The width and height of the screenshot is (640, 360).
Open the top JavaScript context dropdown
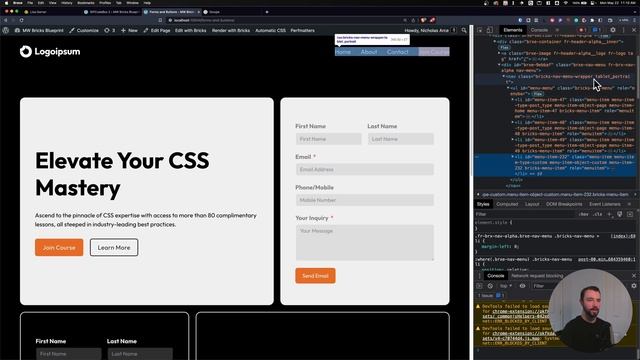click(506, 286)
